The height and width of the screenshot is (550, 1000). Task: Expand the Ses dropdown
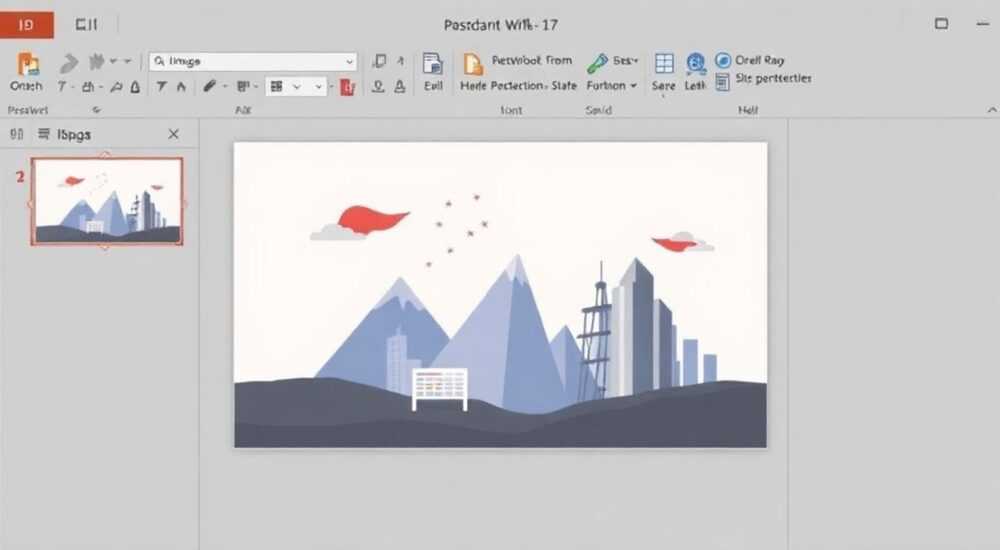coord(635,61)
